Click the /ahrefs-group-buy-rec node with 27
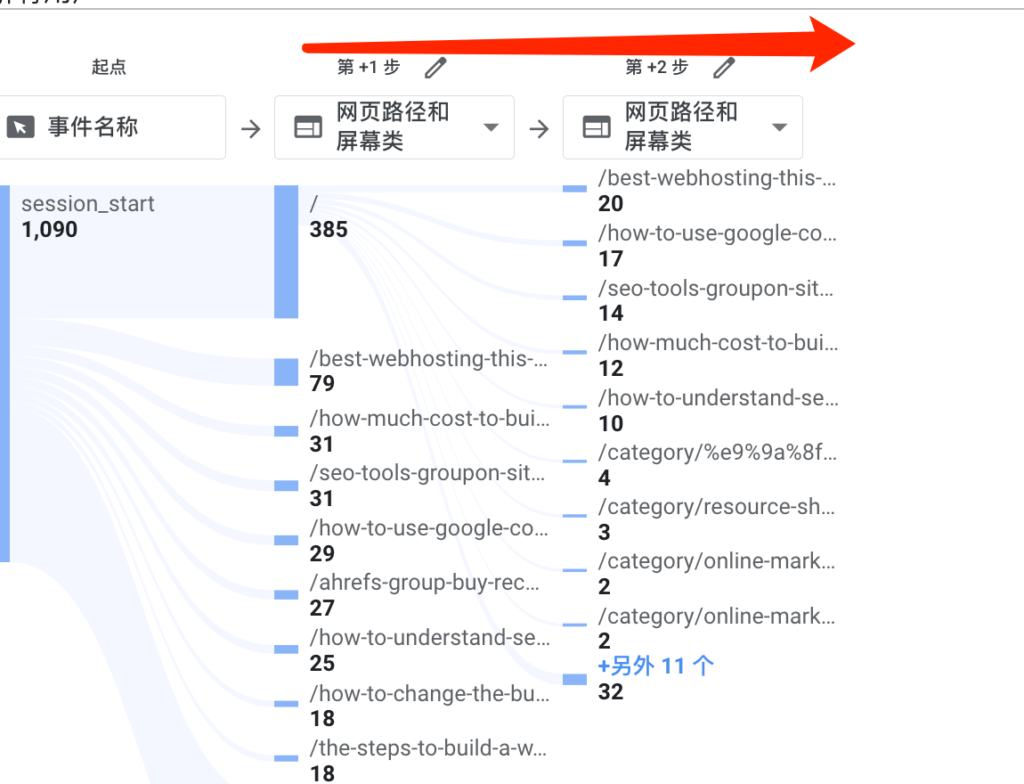1024x784 pixels. point(286,595)
